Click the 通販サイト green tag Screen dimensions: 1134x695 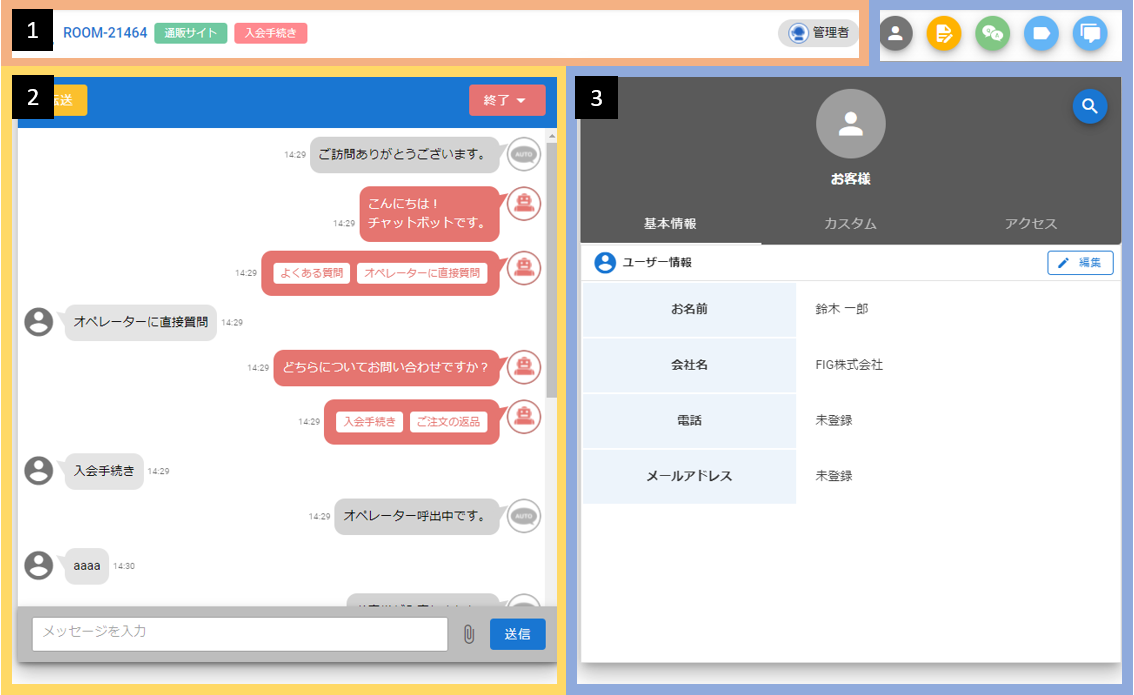190,33
